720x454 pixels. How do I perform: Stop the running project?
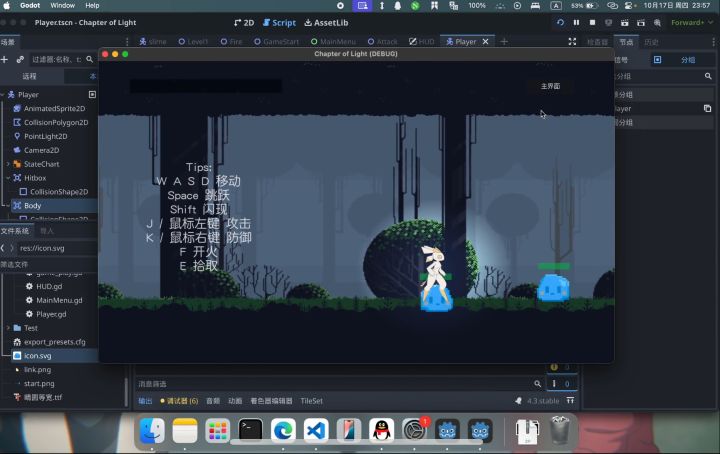(x=592, y=22)
